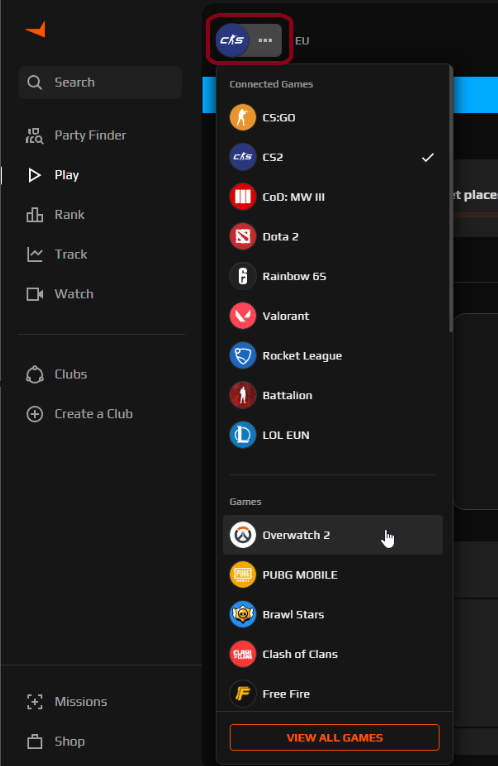Open Missions from the sidebar

tap(81, 702)
